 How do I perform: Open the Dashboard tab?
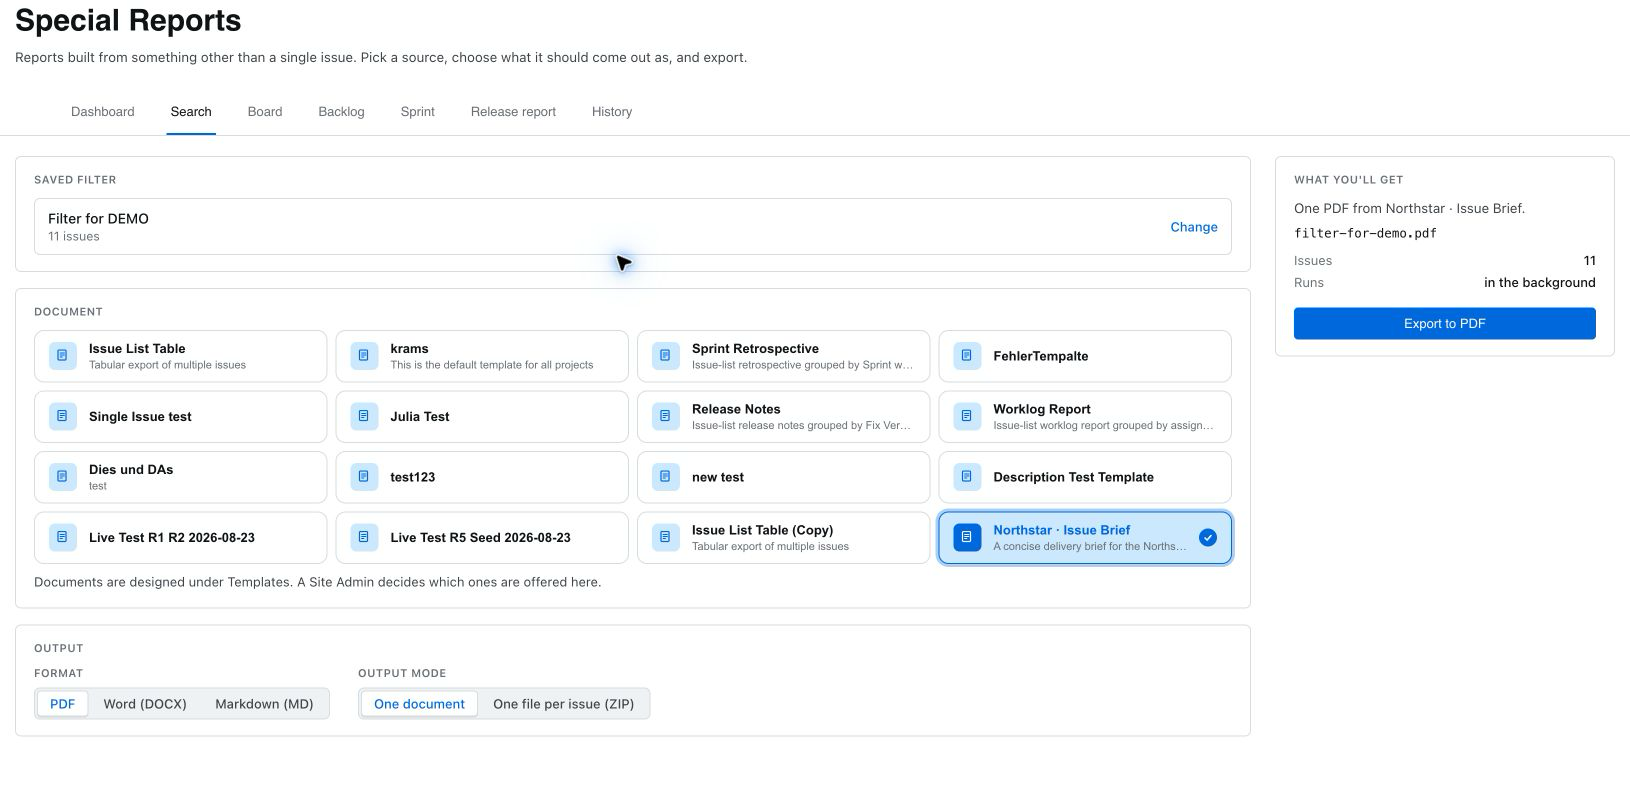point(103,112)
